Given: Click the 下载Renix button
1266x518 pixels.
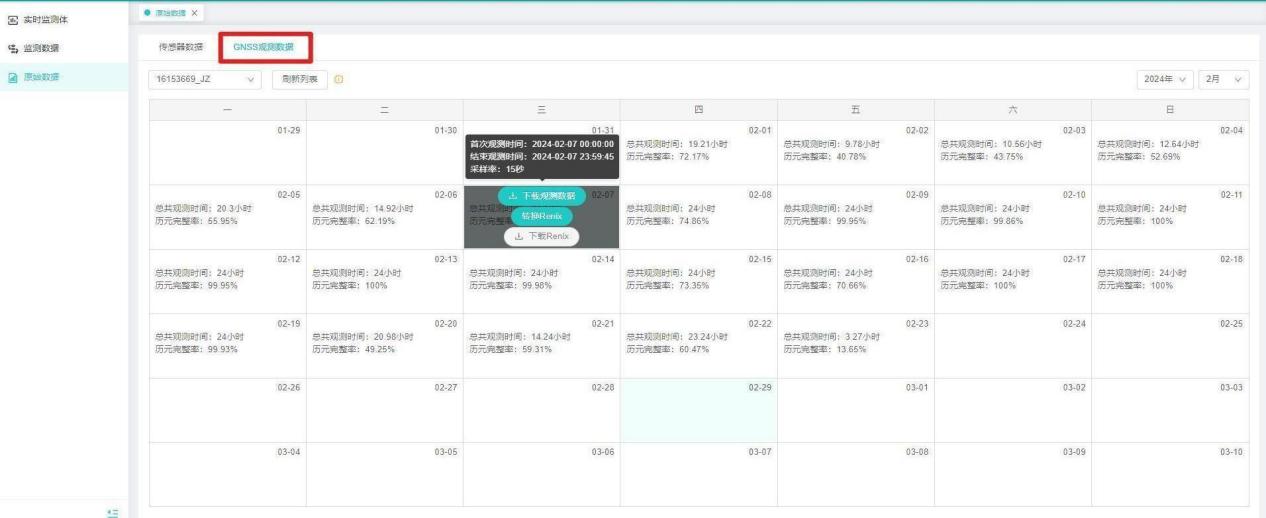Looking at the screenshot, I should (542, 236).
